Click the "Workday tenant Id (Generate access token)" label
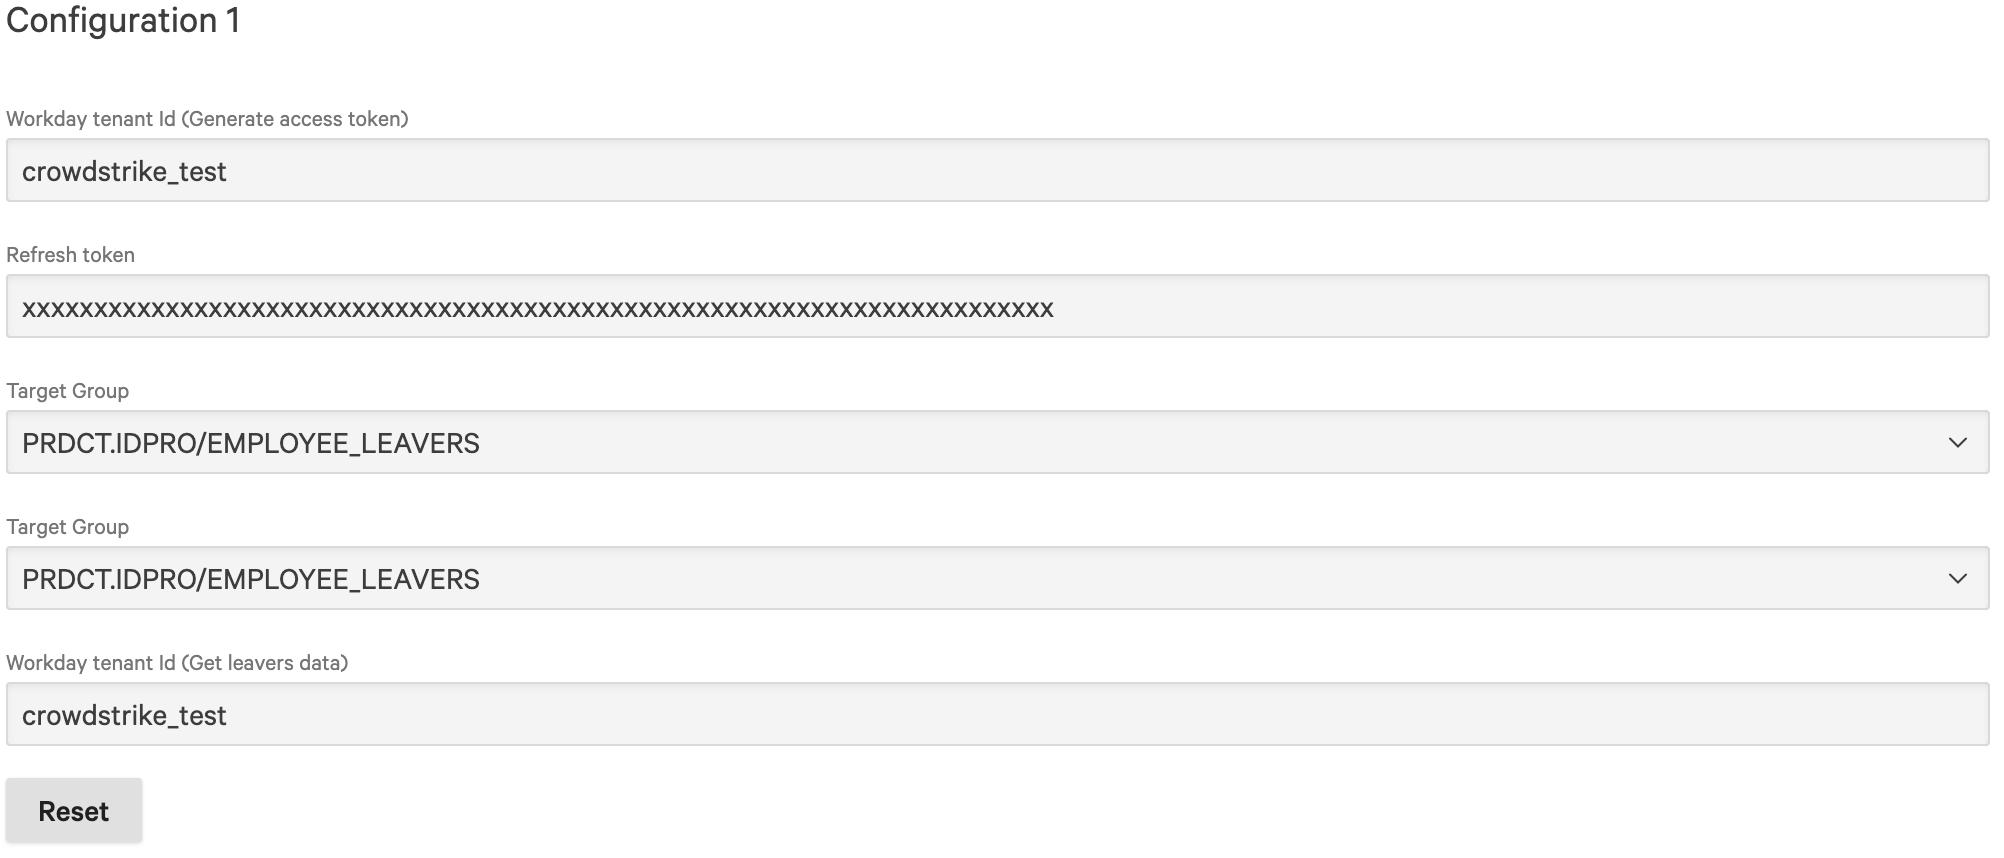Viewport: 2004px width, 858px height. [x=207, y=119]
